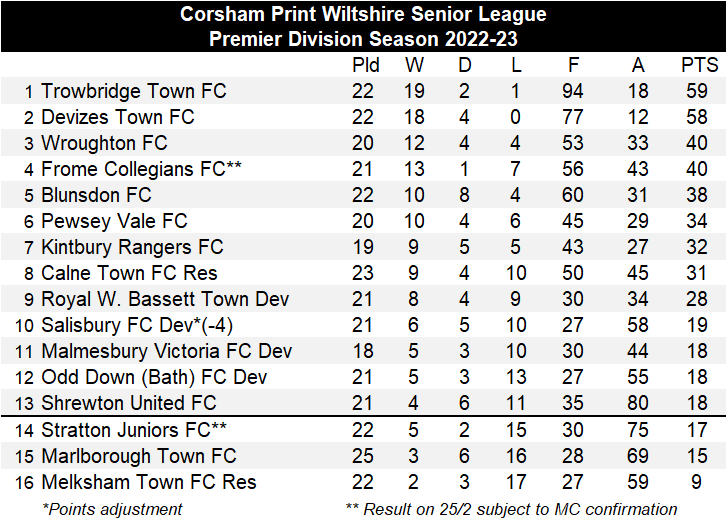The width and height of the screenshot is (726, 521).
Task: Click Calne Town FC Res entry
Action: click(129, 273)
